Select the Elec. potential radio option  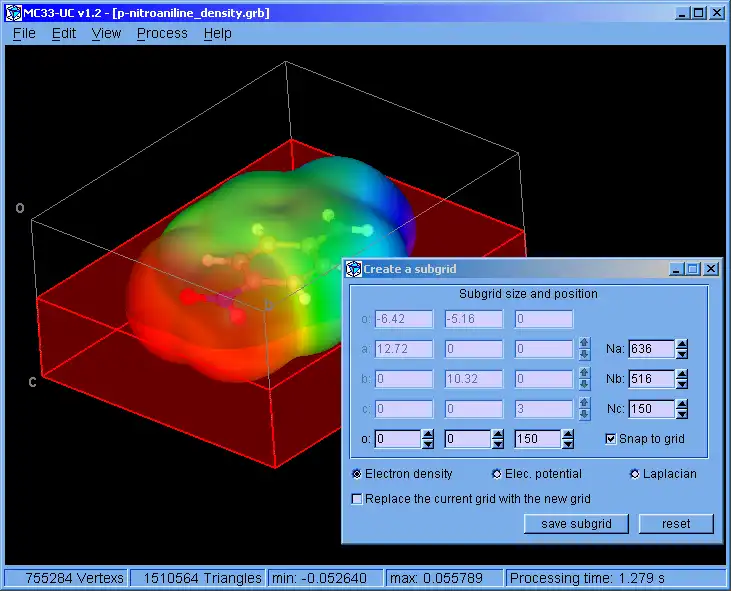pos(497,474)
